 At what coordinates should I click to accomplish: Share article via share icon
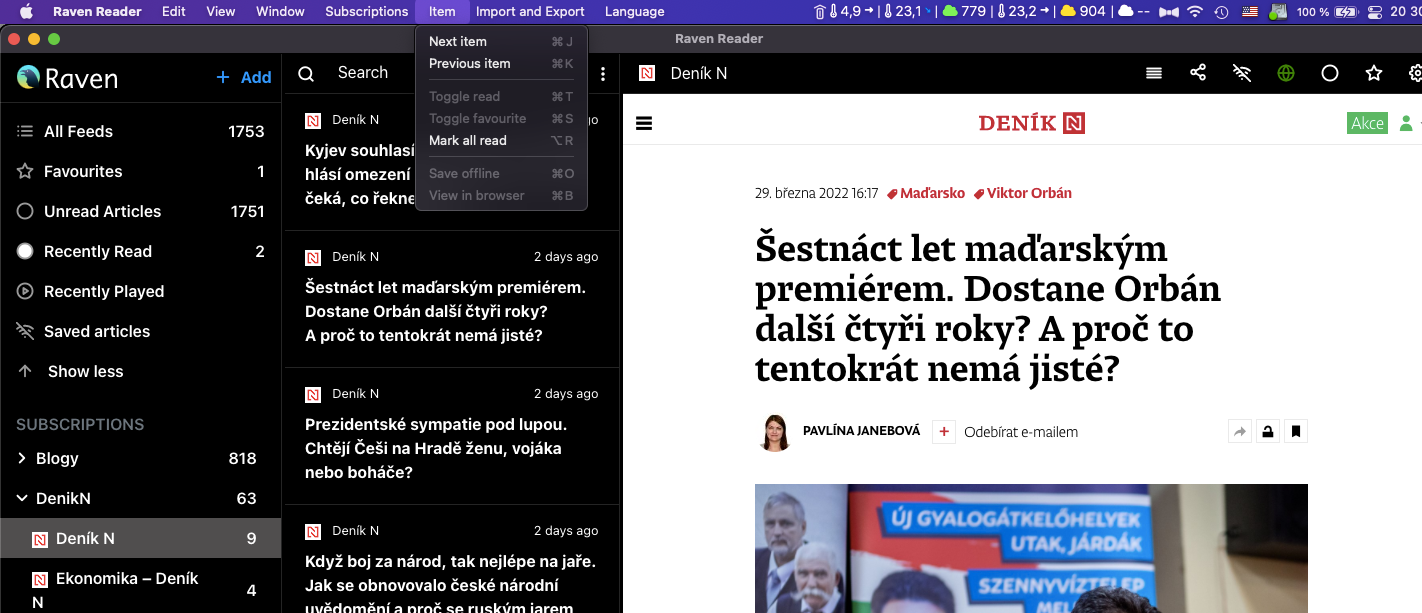(1198, 73)
